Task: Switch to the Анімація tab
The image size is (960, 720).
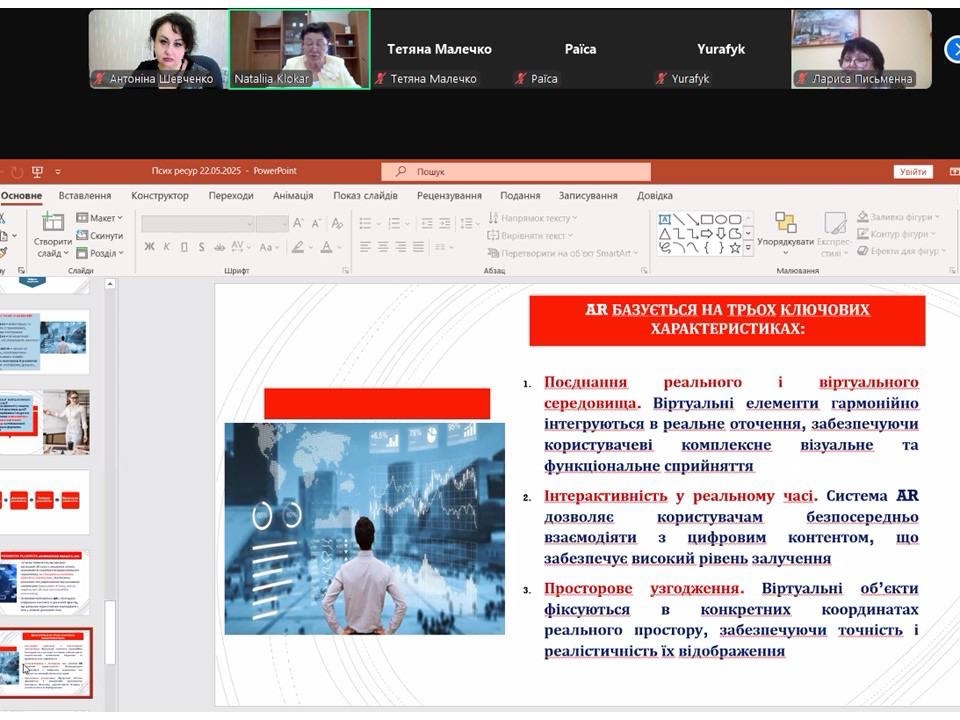Action: (293, 196)
